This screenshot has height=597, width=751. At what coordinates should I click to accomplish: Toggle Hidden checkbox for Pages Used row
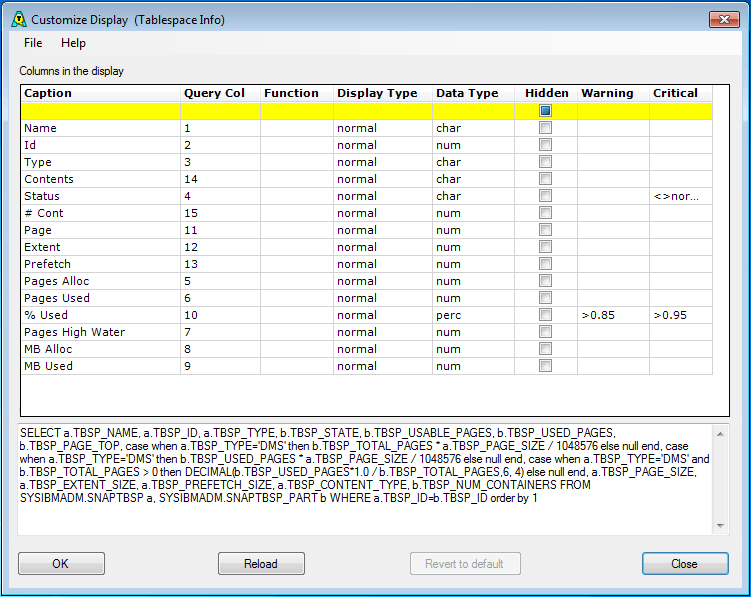pyautogui.click(x=545, y=298)
